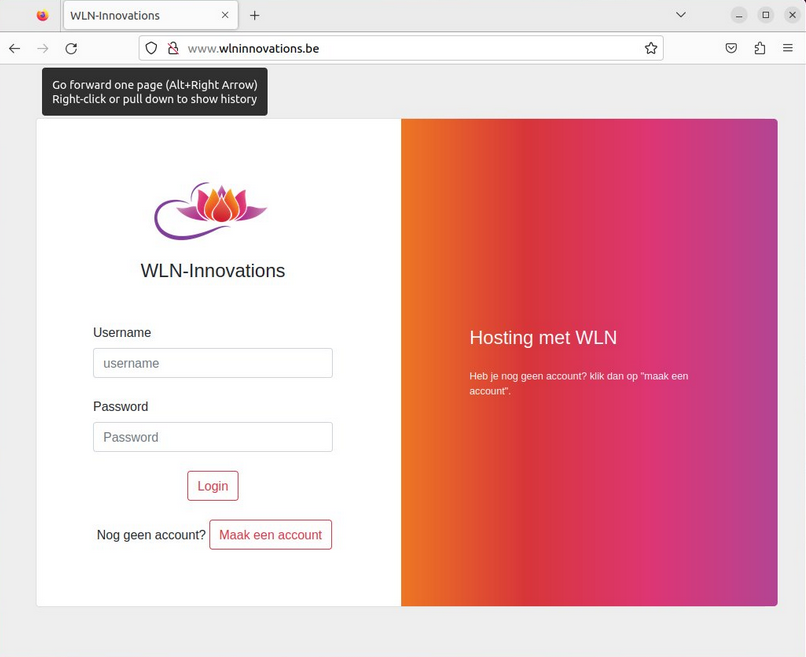Click the Firefox View icon
Image resolution: width=806 pixels, height=657 pixels.
pos(43,15)
